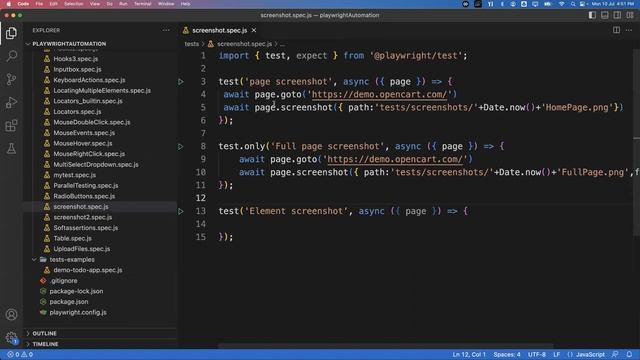Toggle the bottom panel layout icon
This screenshot has width=640, height=360.
(x=605, y=15)
